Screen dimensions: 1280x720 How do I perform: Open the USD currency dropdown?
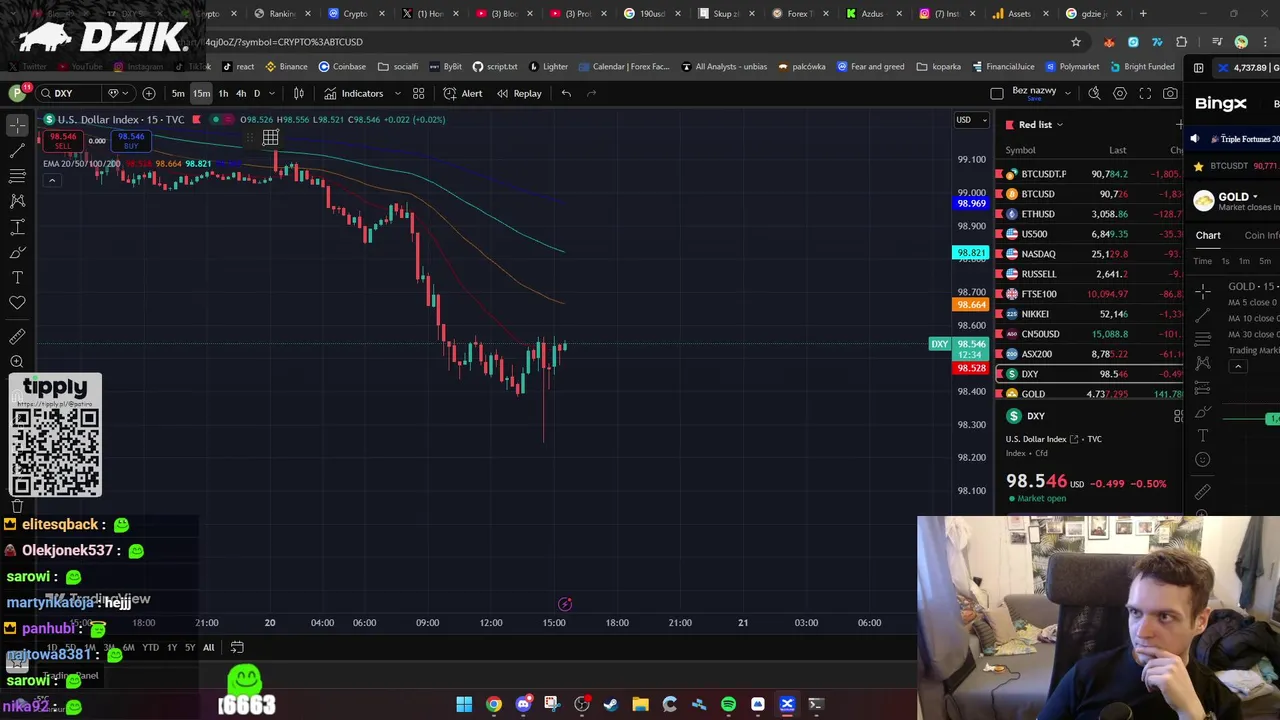(x=971, y=120)
